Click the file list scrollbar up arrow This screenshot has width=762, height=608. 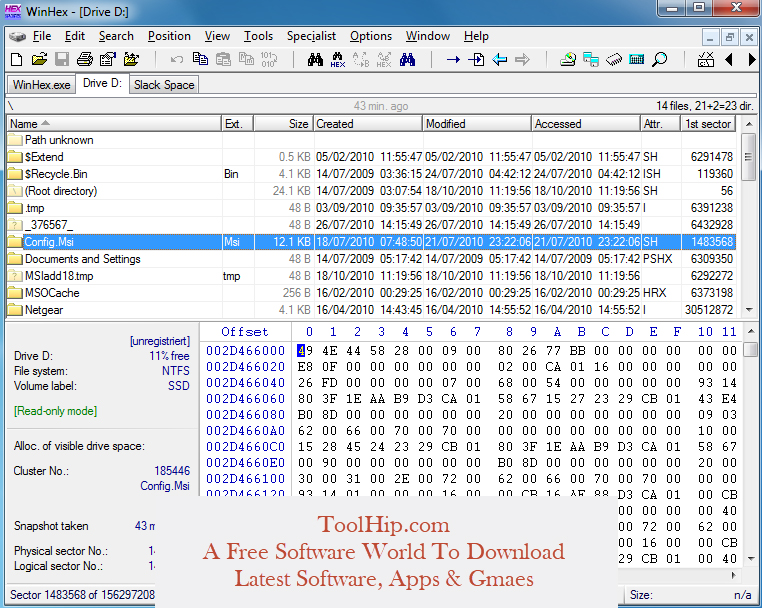pos(749,124)
